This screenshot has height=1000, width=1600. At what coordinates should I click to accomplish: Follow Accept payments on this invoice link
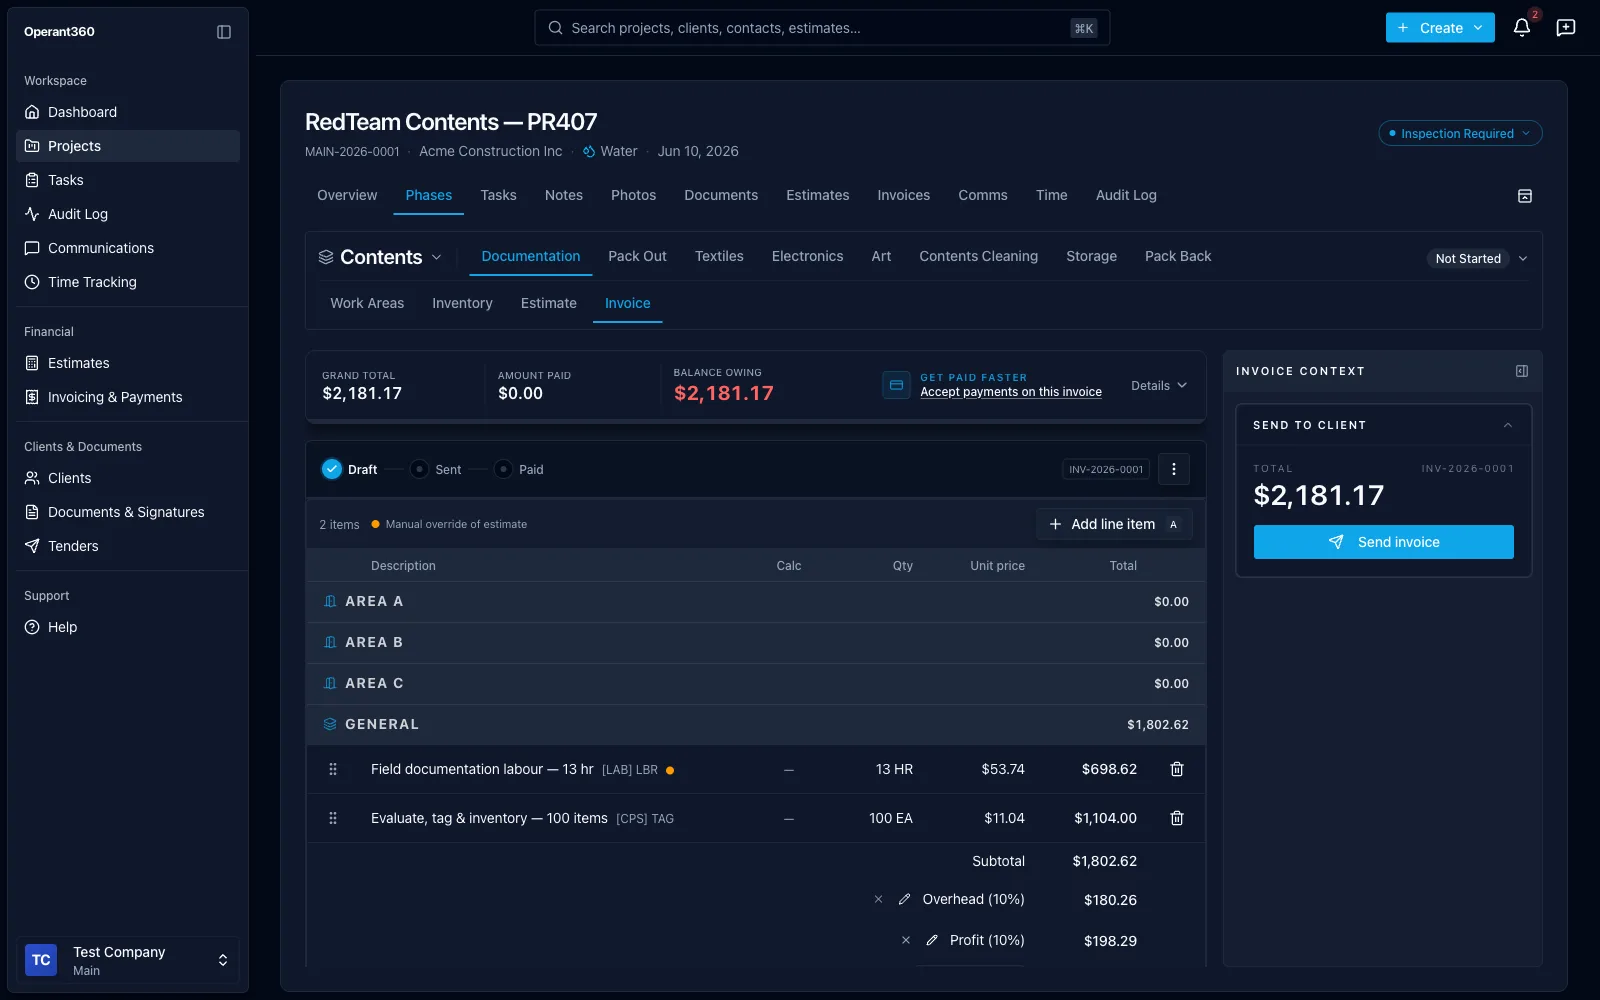1011,392
